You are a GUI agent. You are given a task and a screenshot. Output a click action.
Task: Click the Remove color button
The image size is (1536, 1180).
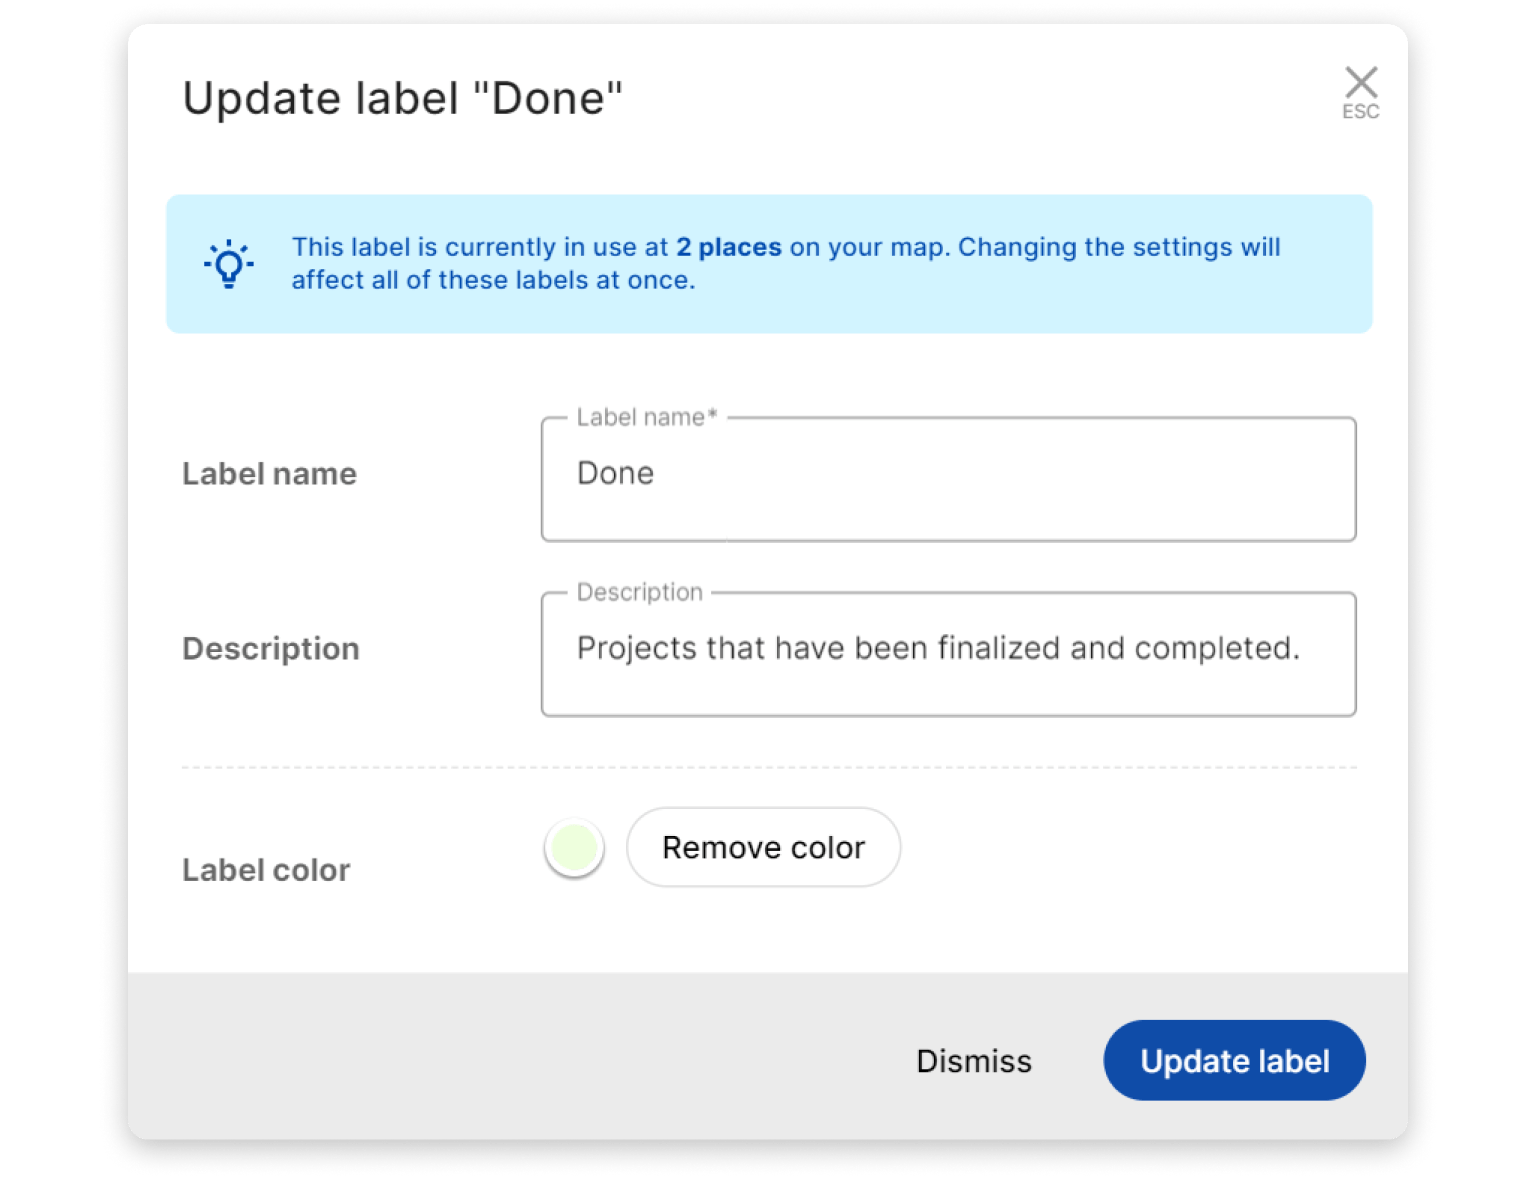(x=762, y=847)
